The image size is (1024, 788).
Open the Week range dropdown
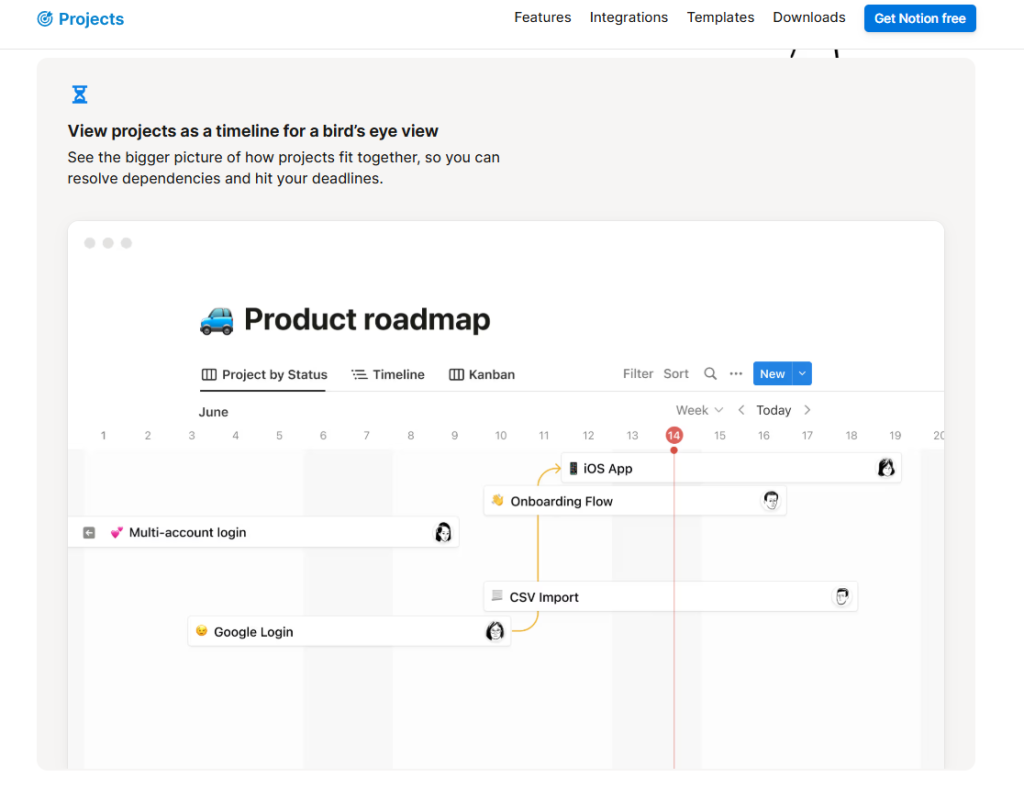pos(699,410)
